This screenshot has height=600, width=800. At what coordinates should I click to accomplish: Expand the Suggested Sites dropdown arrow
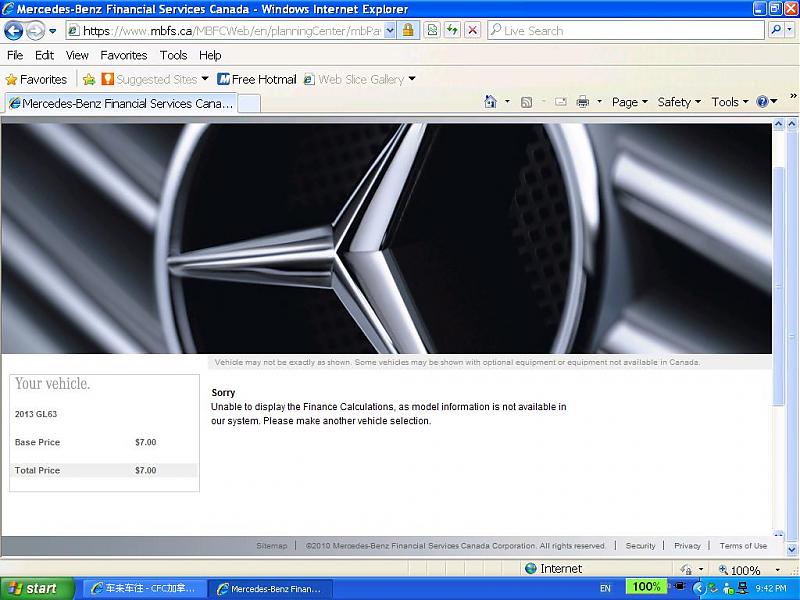(x=205, y=79)
